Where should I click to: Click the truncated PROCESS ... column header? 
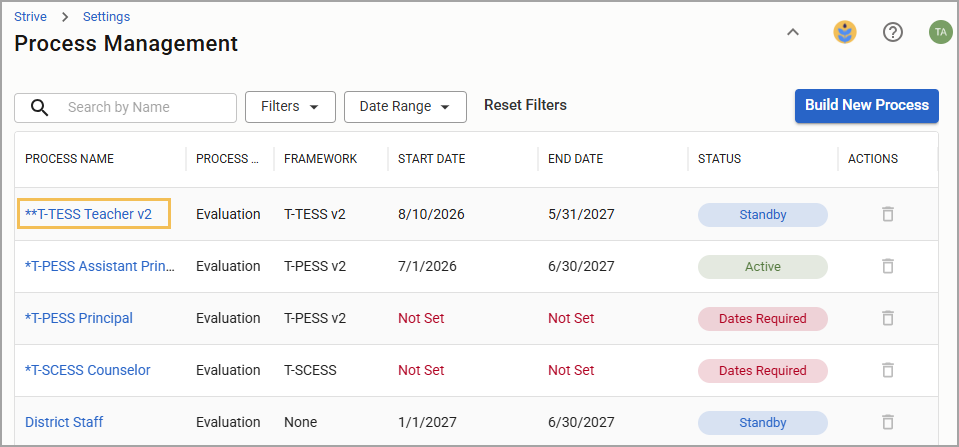point(227,159)
